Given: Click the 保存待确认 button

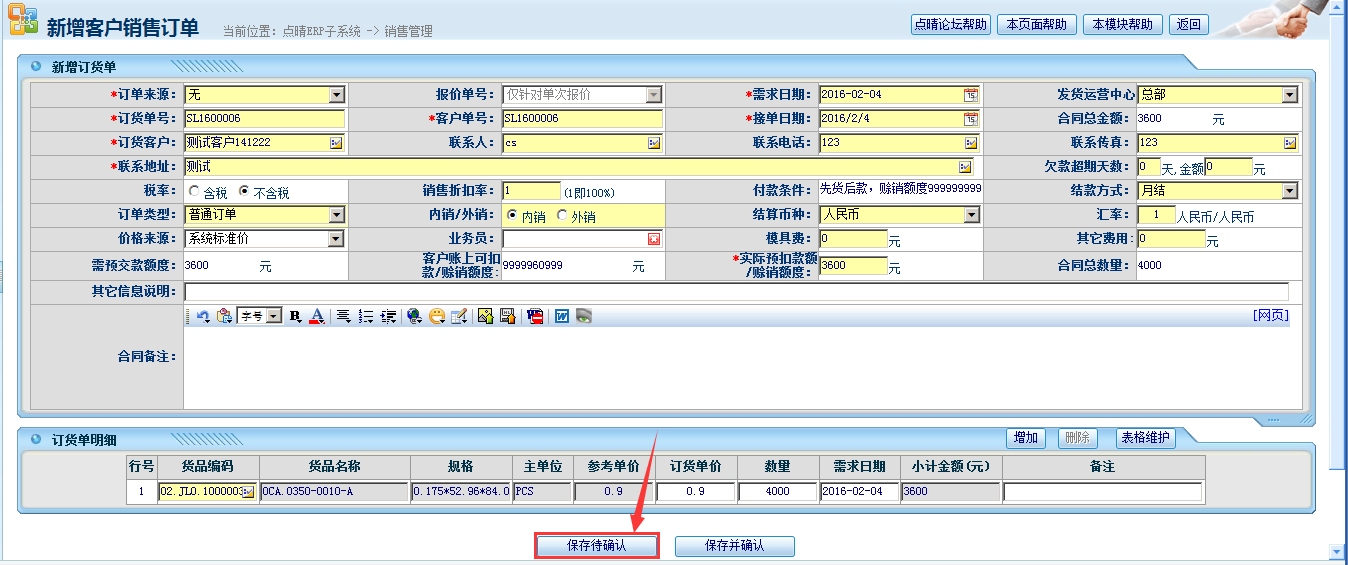Looking at the screenshot, I should [x=596, y=546].
